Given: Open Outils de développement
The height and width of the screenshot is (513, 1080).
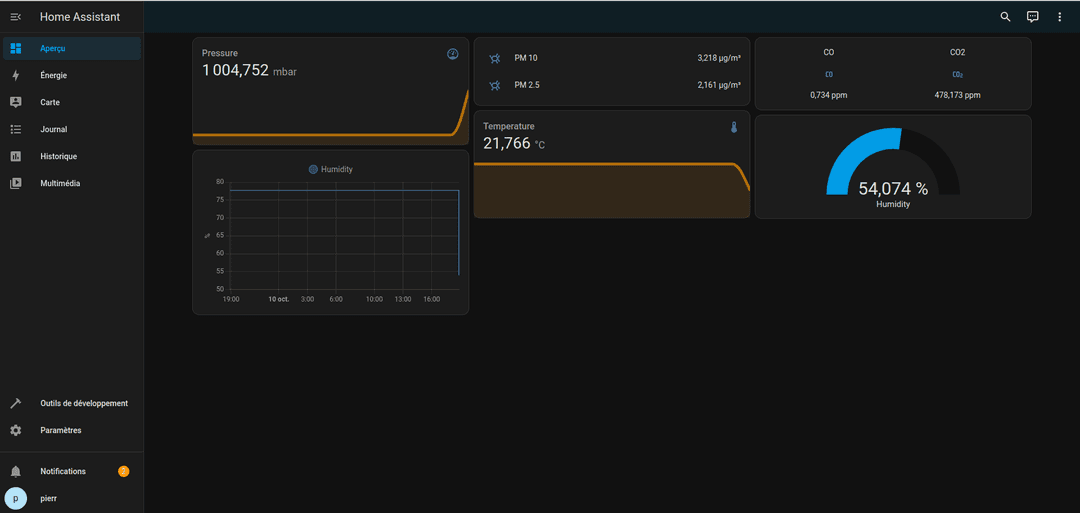Looking at the screenshot, I should [83, 403].
